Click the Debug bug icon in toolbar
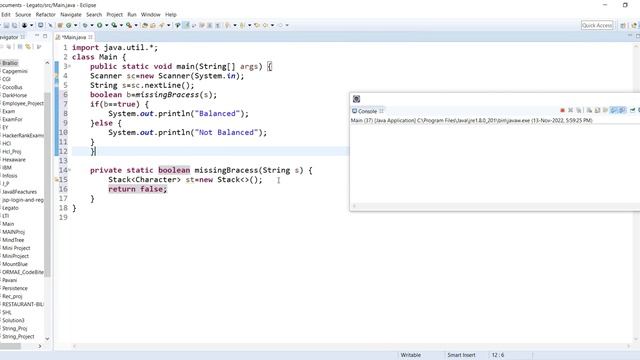The image size is (640, 360). click(84, 25)
